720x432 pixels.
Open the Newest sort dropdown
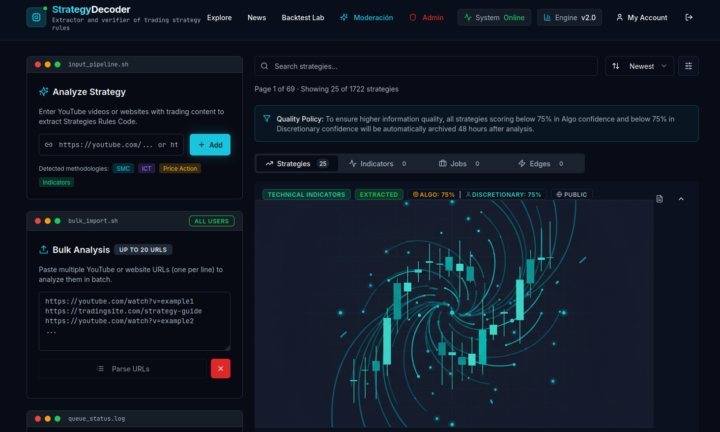click(x=639, y=66)
